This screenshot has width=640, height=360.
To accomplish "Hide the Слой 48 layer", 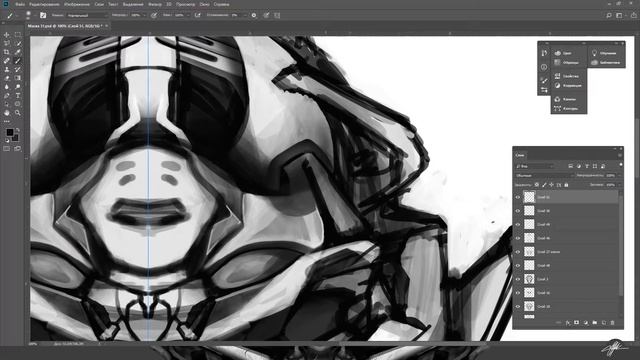I will [518, 265].
